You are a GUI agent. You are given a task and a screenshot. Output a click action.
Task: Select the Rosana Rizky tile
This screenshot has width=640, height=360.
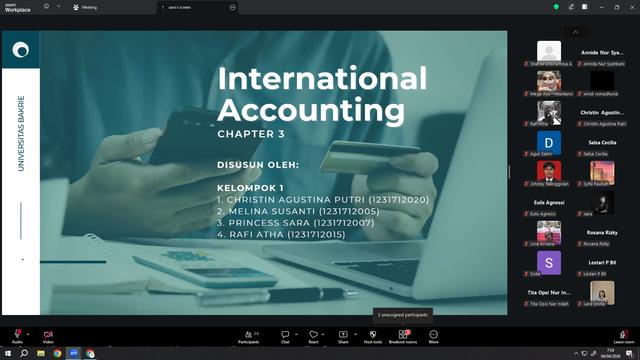[602, 234]
